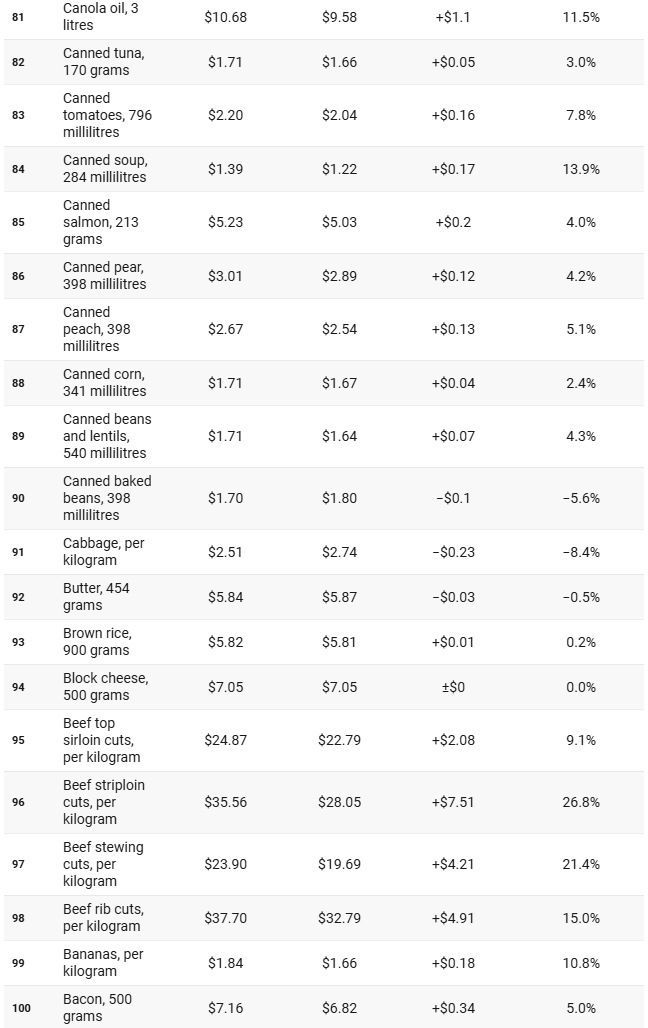648x1028 pixels.
Task: Select the Canned soup 13.9% change cell
Action: [x=580, y=169]
